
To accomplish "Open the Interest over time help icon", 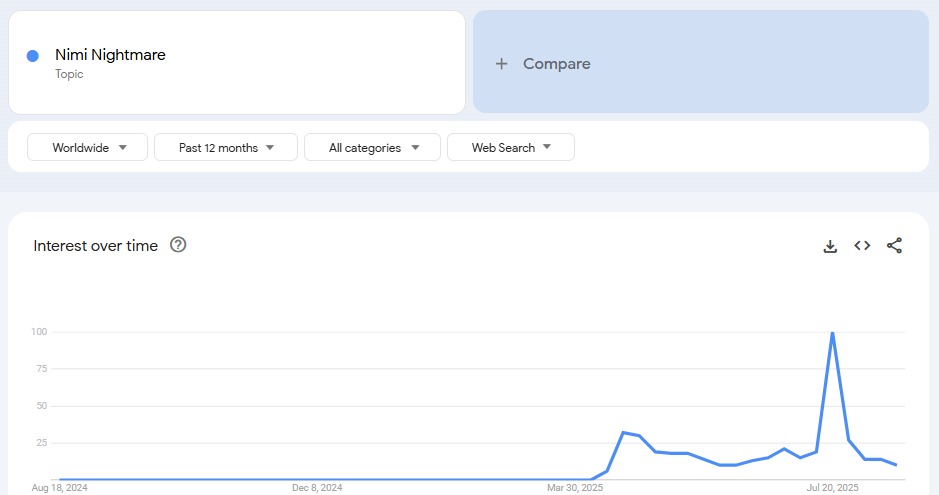I will pyautogui.click(x=178, y=245).
